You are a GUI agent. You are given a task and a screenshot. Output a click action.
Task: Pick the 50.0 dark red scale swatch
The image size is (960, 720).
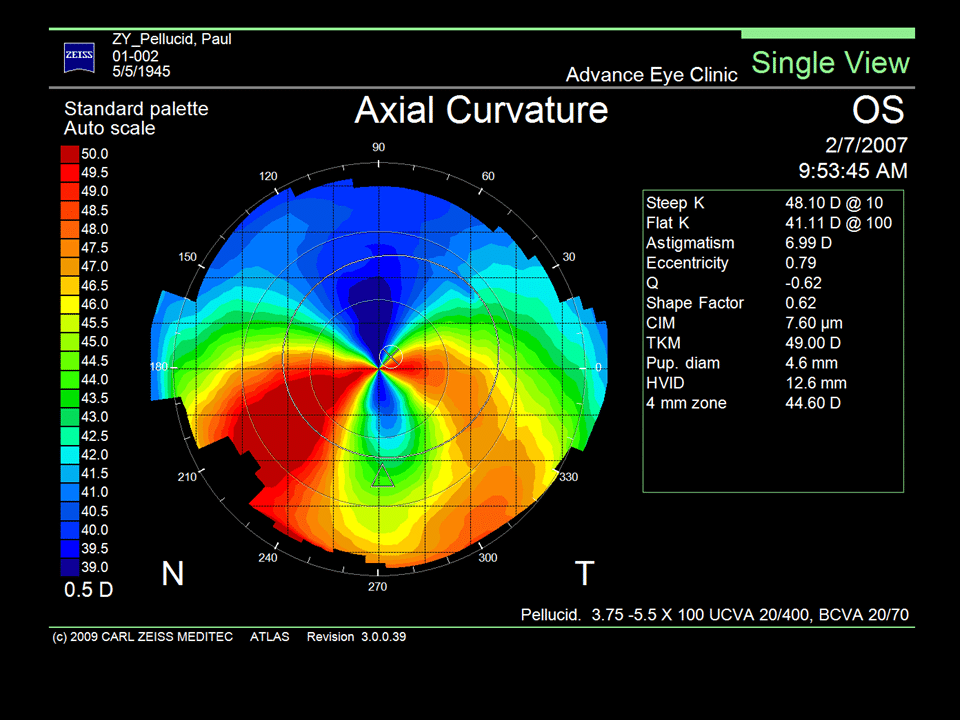pos(70,154)
